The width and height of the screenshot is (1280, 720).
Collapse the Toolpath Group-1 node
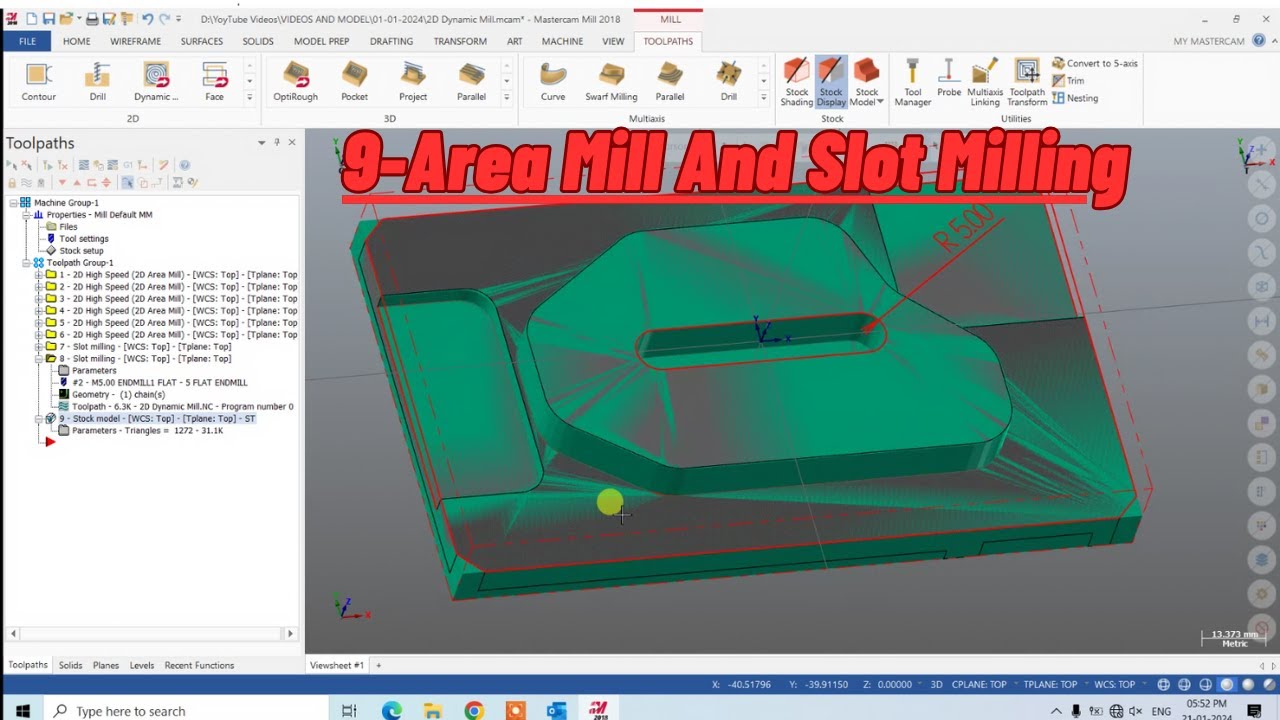27,263
